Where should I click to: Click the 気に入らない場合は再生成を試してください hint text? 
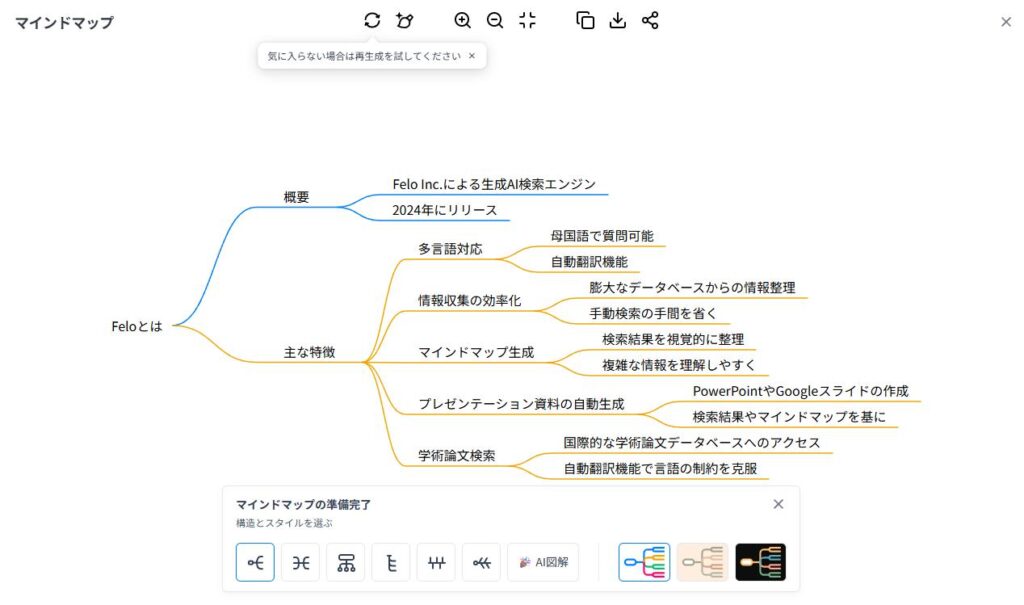(364, 56)
